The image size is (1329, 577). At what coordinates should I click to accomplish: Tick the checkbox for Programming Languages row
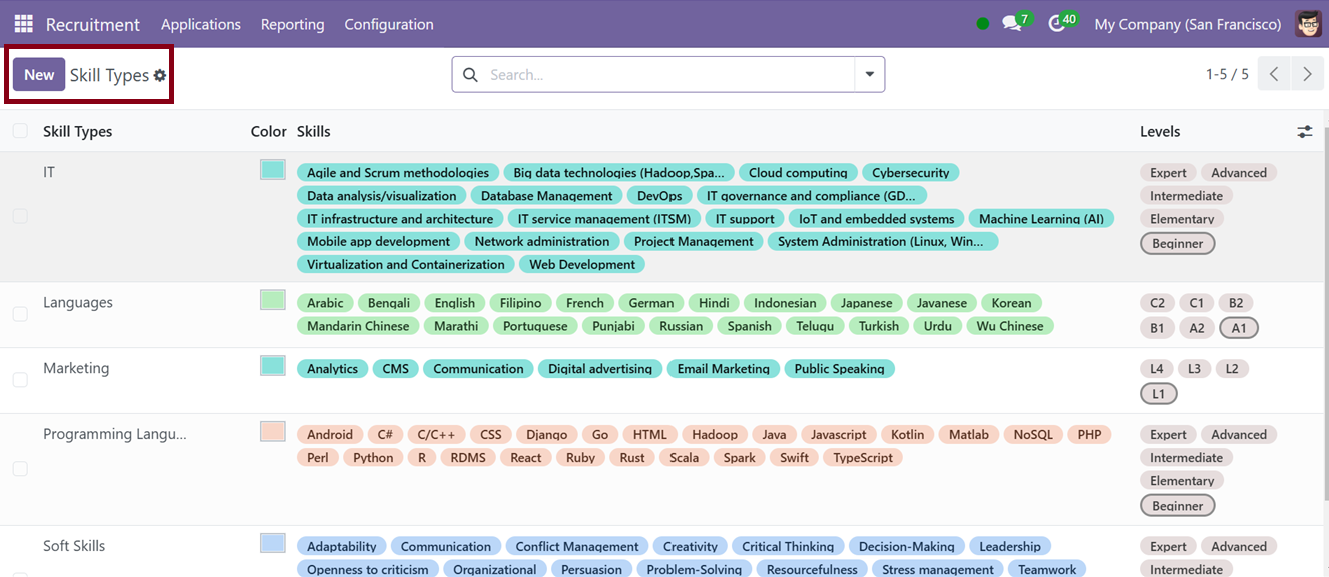pyautogui.click(x=20, y=469)
